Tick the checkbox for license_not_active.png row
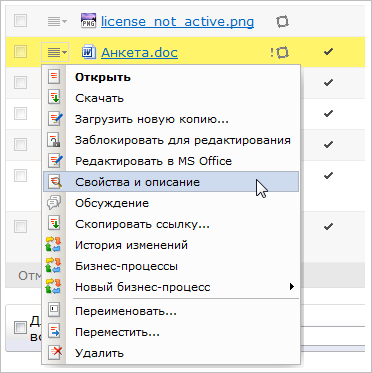 [21, 21]
